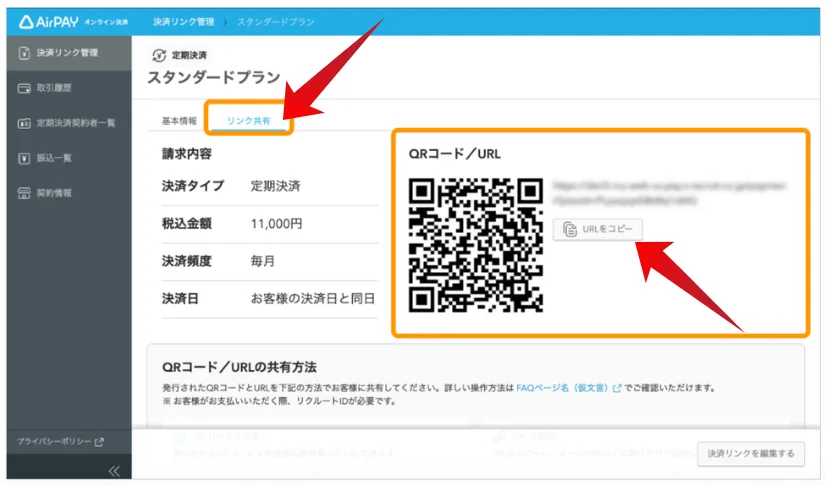
Task: Click the 定期決済契約者一覧 icon
Action: pos(24,123)
